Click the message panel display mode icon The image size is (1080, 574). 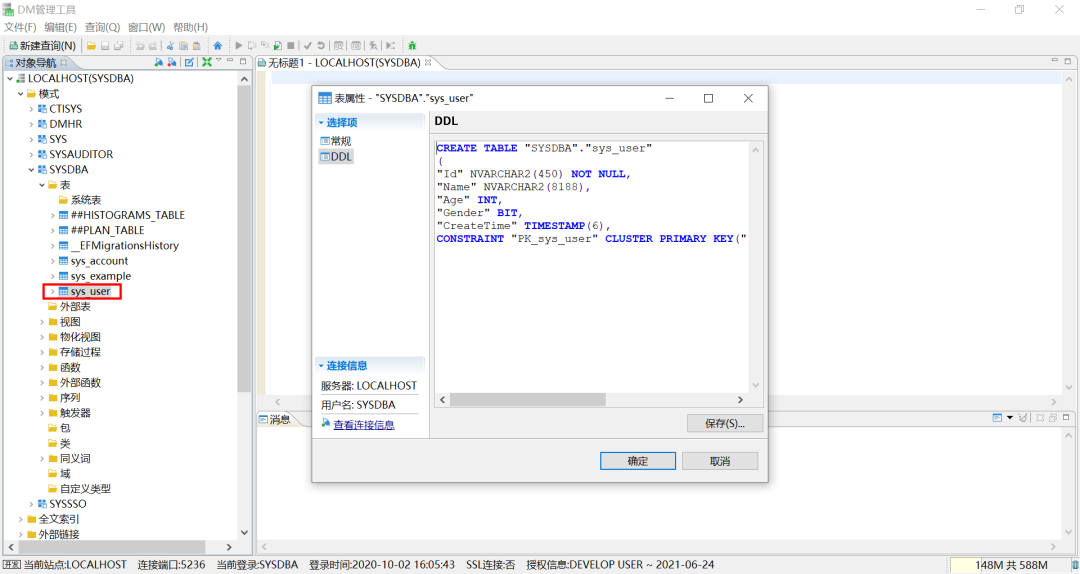[997, 418]
